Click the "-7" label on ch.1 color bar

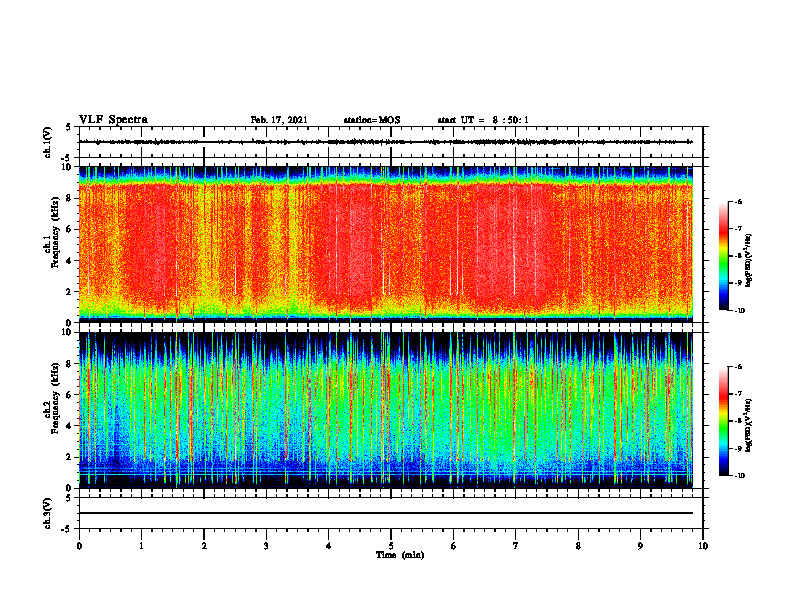pos(738,229)
